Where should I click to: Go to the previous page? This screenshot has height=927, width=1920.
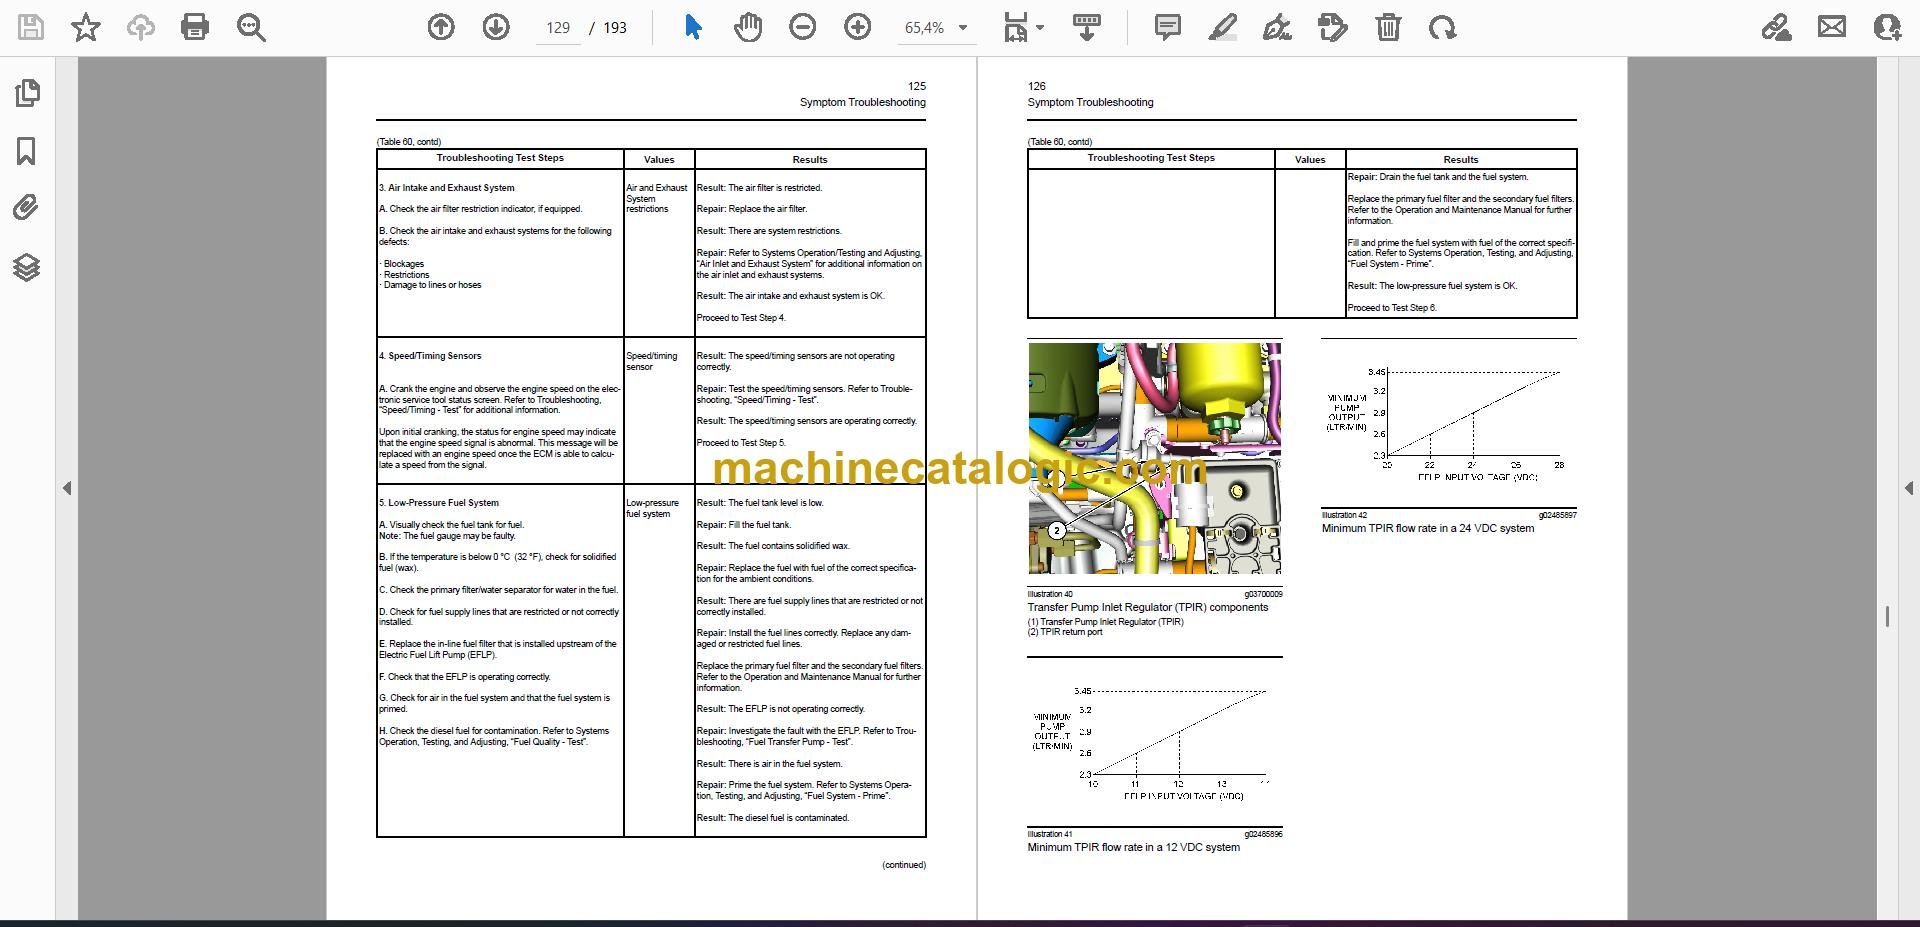pyautogui.click(x=441, y=27)
